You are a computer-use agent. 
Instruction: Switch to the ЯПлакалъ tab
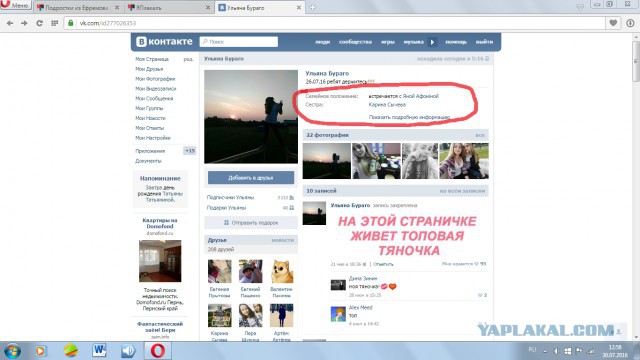(x=167, y=7)
